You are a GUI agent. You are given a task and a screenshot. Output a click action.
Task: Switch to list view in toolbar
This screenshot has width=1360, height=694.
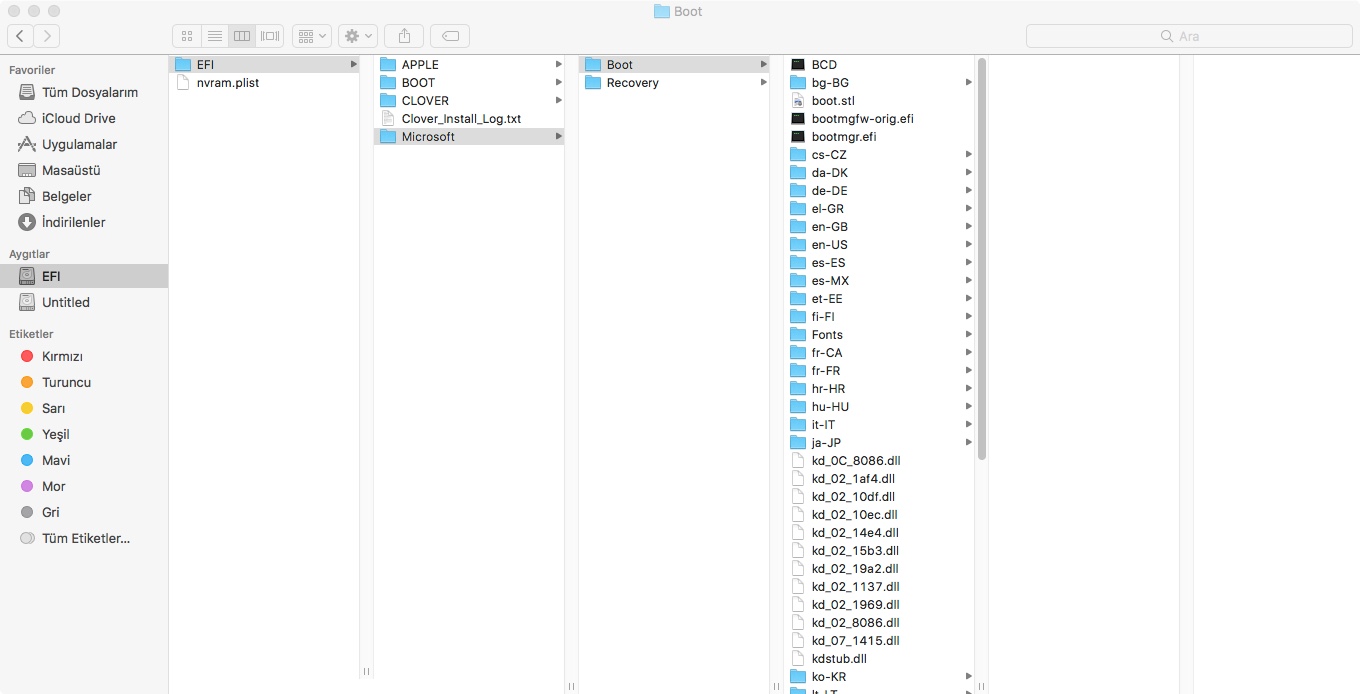tap(214, 36)
